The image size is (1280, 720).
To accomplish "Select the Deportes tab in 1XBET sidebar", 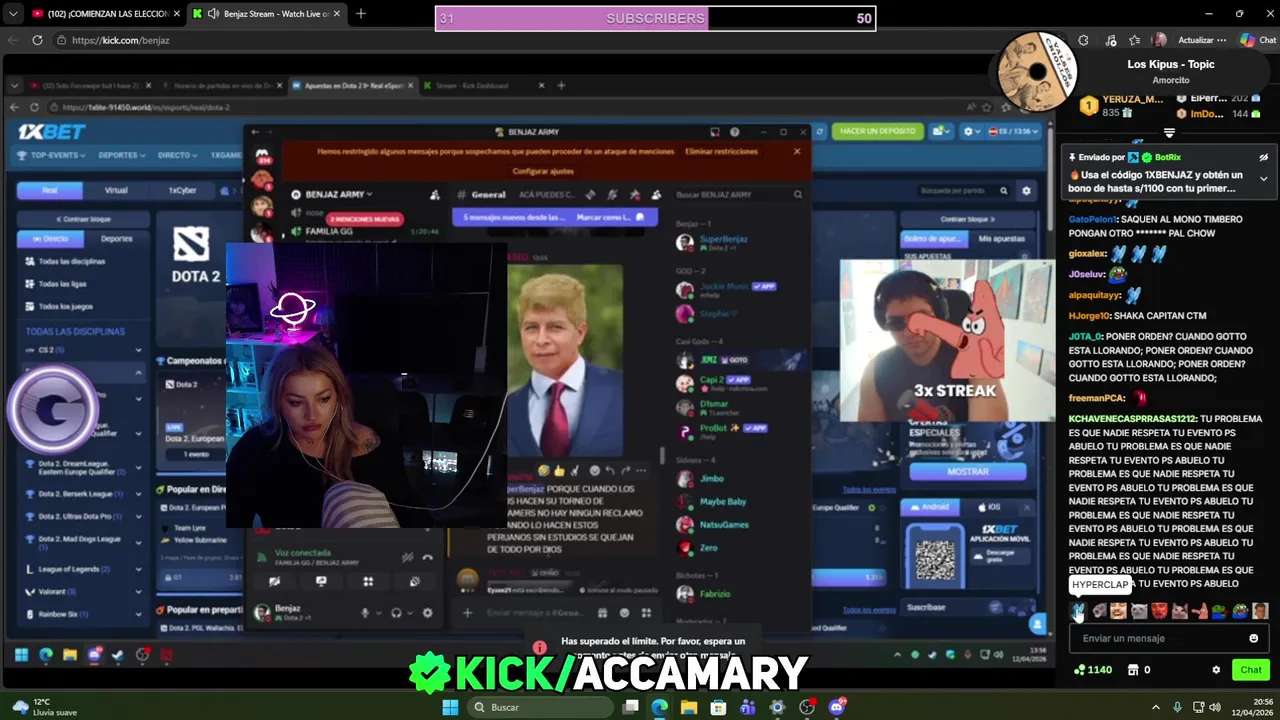I will pos(116,239).
